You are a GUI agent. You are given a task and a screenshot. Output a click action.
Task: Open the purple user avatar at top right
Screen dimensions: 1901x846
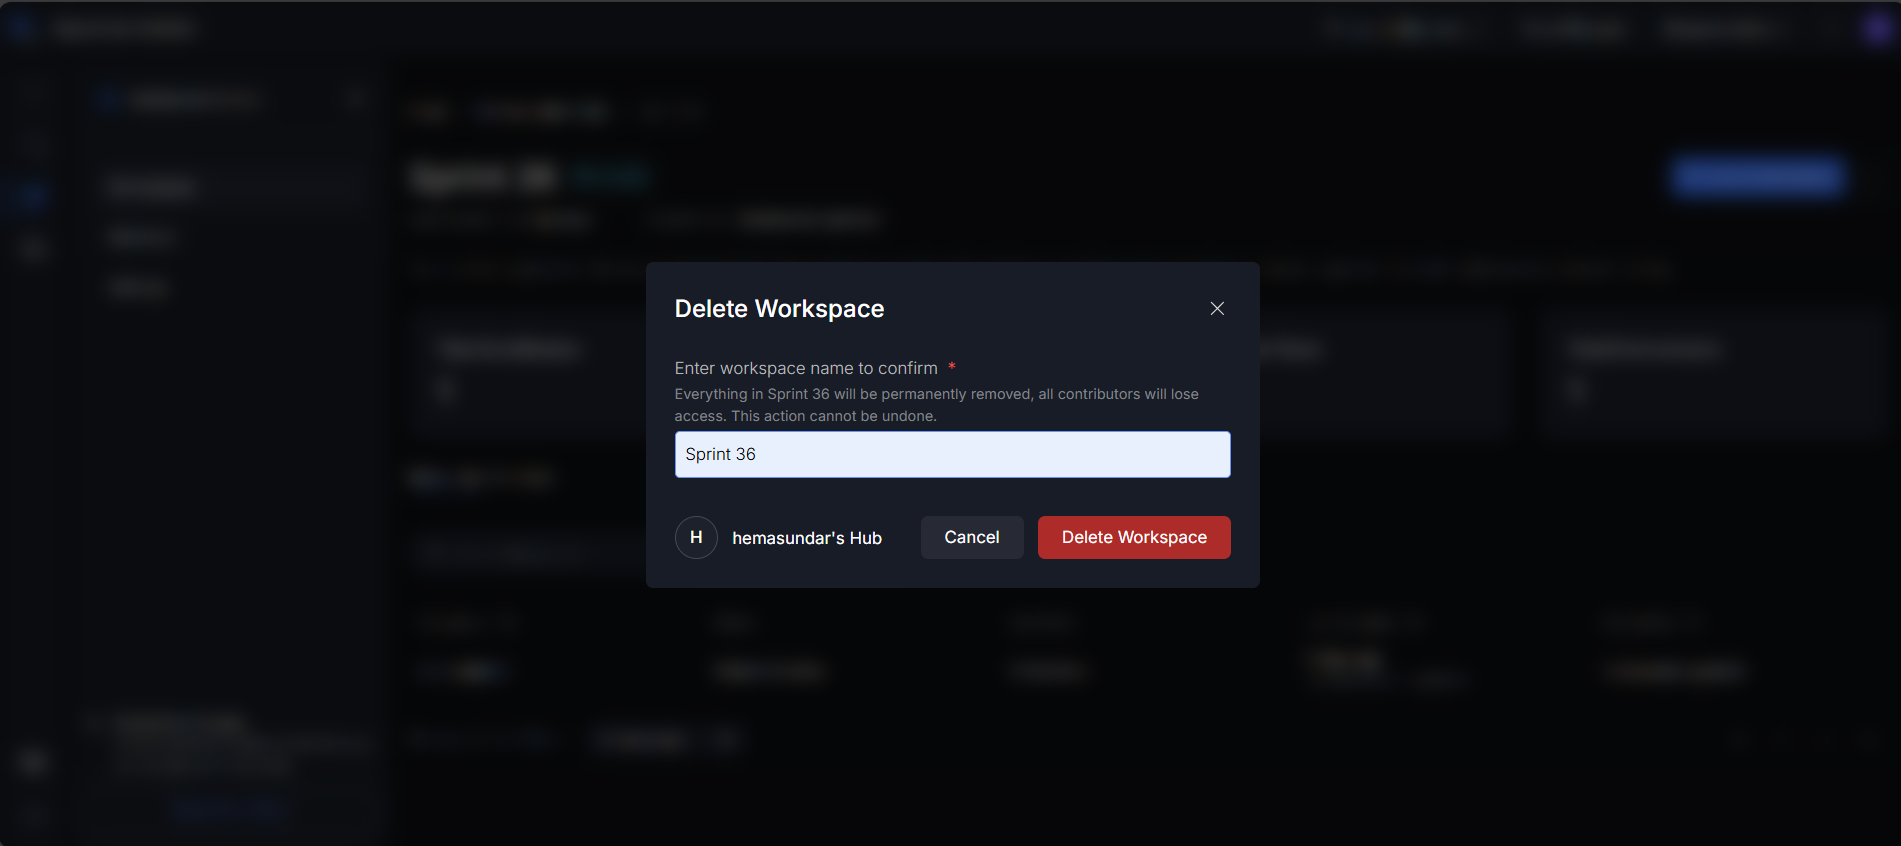pyautogui.click(x=1877, y=29)
